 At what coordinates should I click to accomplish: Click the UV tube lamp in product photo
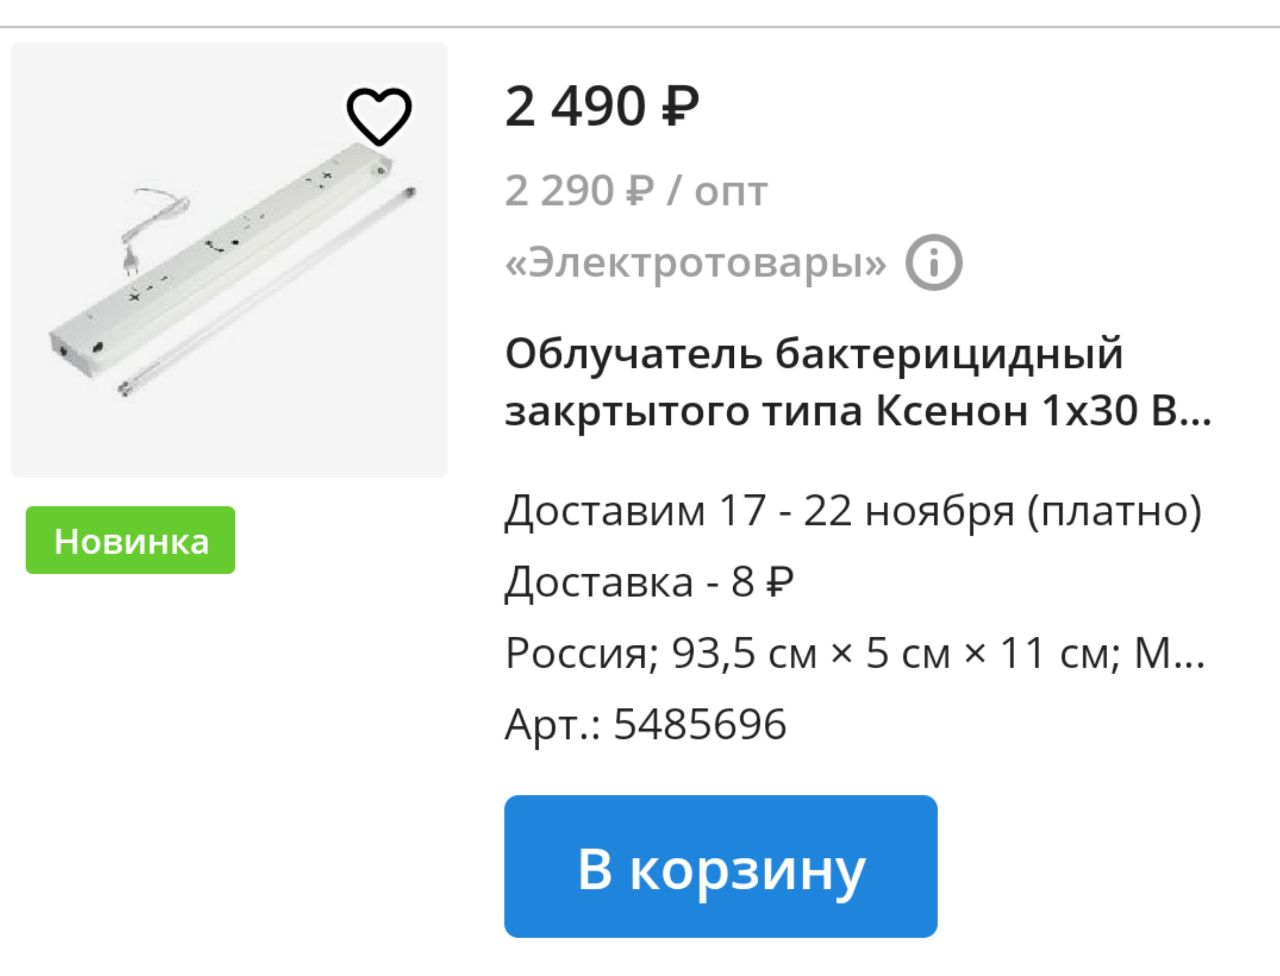(268, 290)
